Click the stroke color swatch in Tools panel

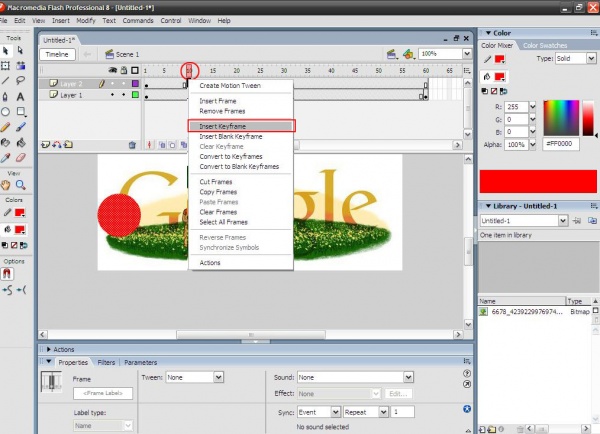click(x=19, y=212)
